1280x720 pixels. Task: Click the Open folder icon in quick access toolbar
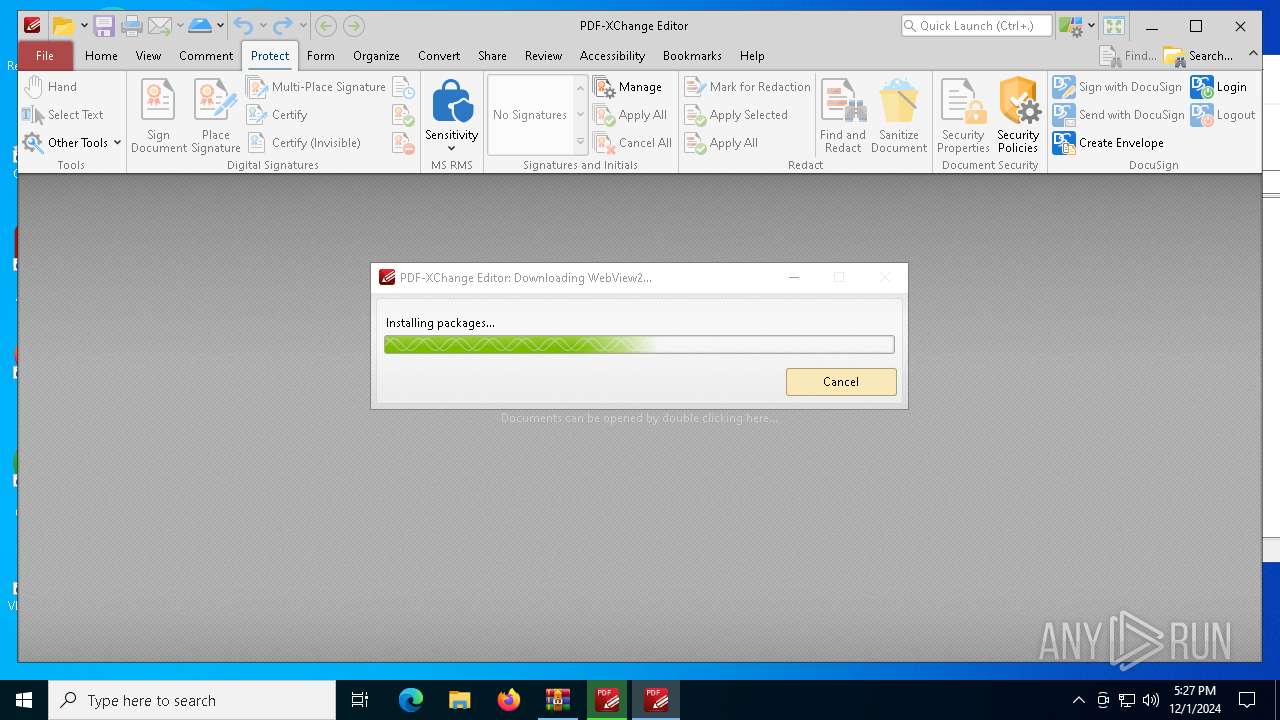(63, 26)
